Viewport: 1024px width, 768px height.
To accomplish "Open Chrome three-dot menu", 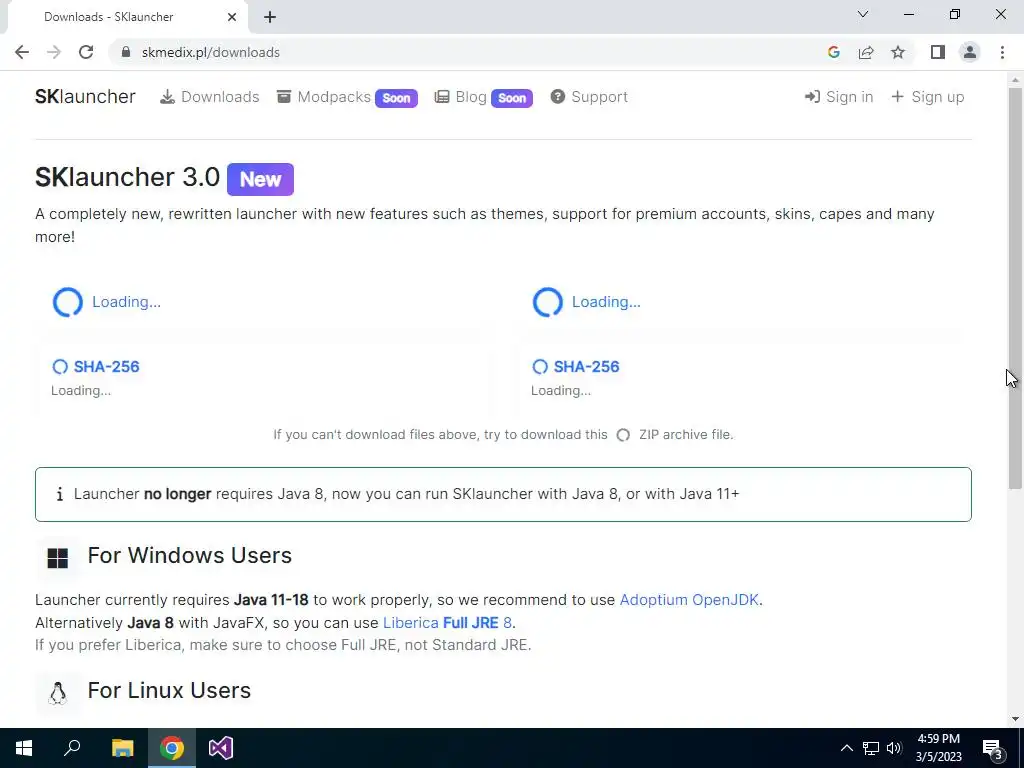I will point(1002,52).
